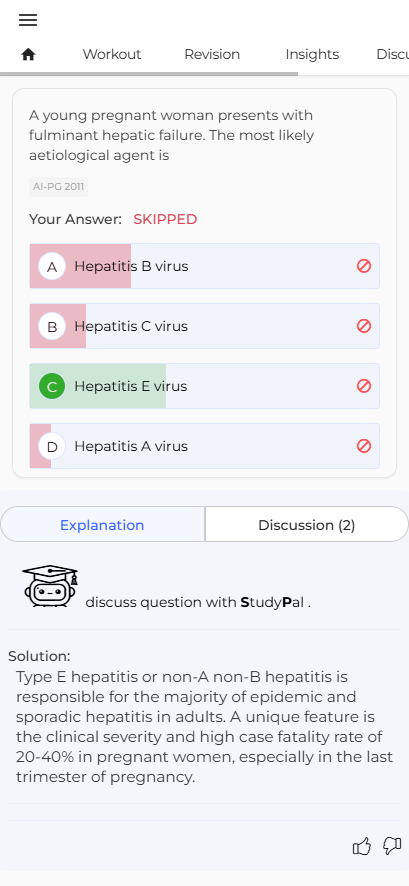Click the thumbs down icon

(x=392, y=846)
